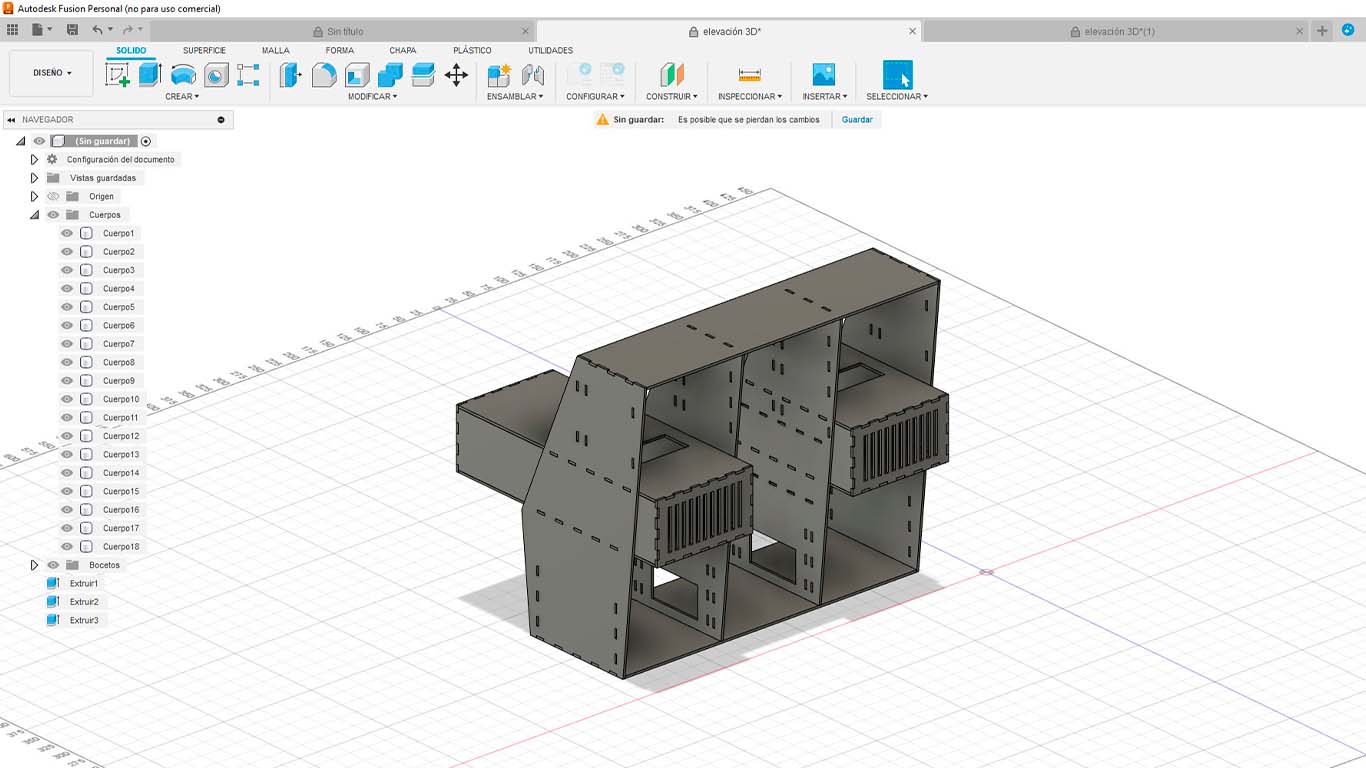Viewport: 1366px width, 768px height.
Task: Toggle visibility of Cuerpo9
Action: click(x=67, y=381)
